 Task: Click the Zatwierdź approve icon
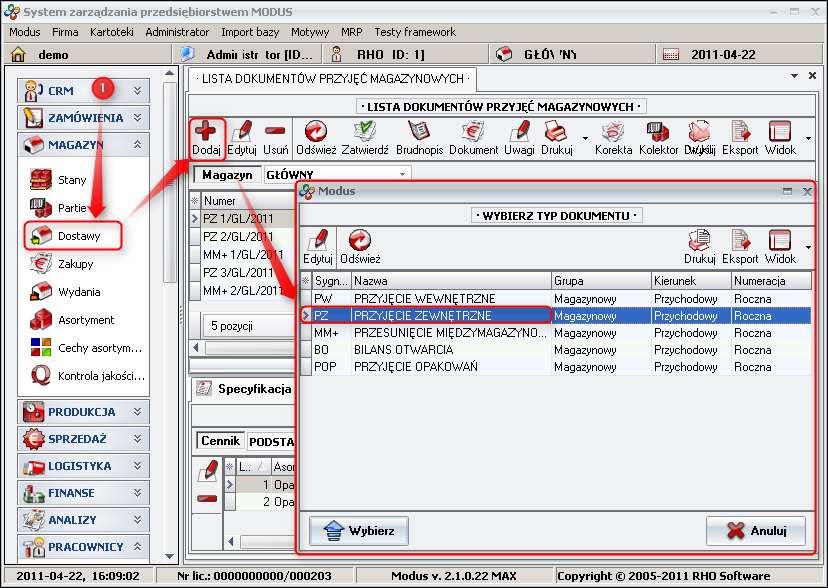pos(364,136)
